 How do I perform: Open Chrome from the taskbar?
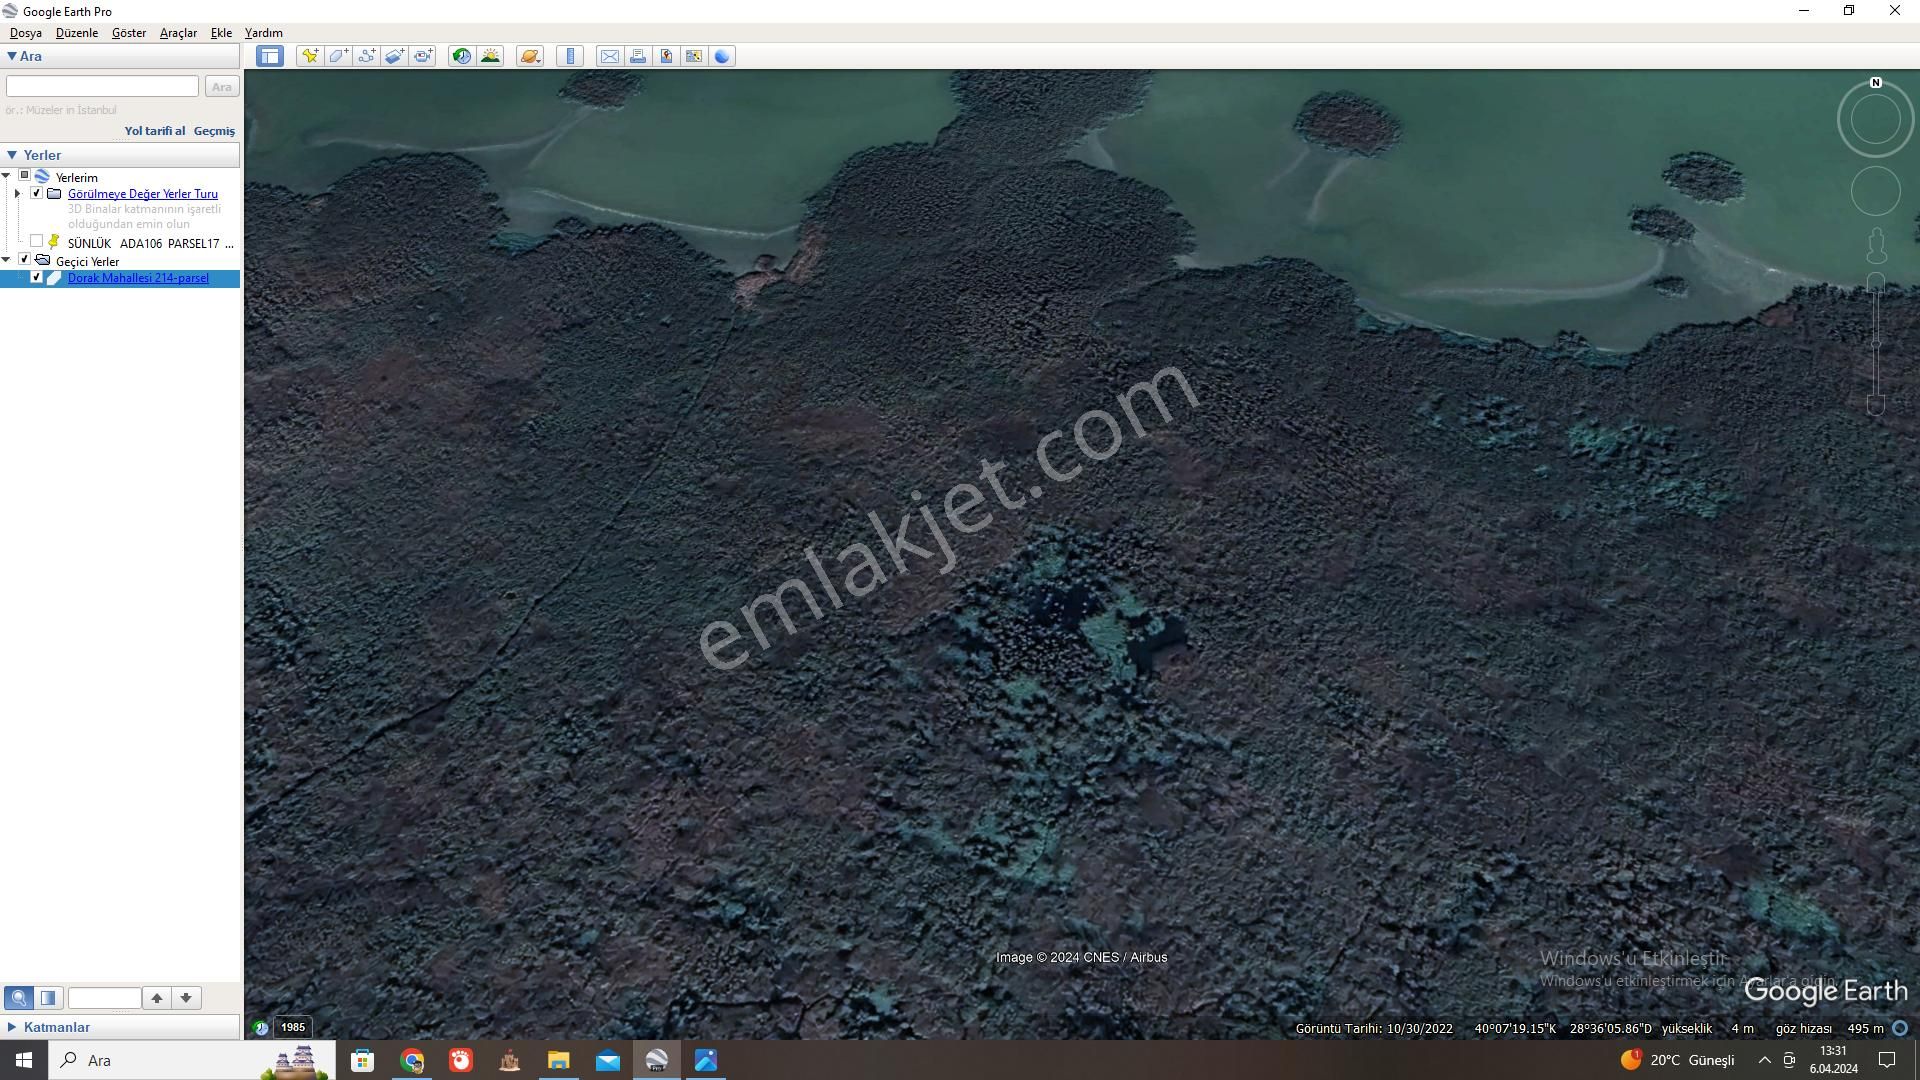click(412, 1060)
